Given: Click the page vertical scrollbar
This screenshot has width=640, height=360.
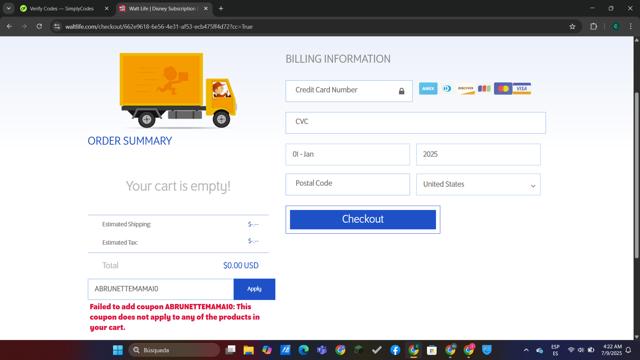Looking at the screenshot, I should (x=636, y=176).
